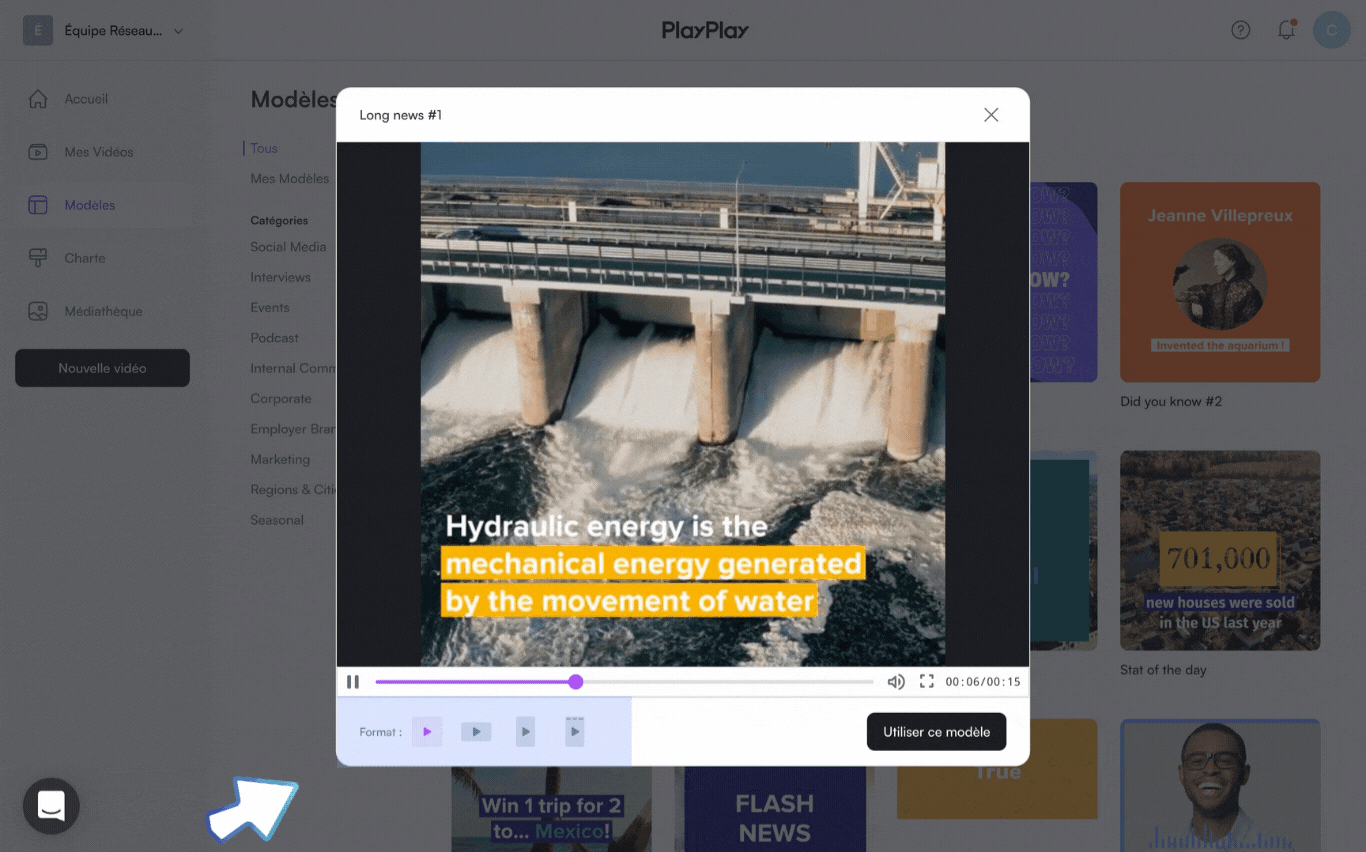Screen dimensions: 1366x852
Task: Select the landscape video format
Action: pyautogui.click(x=476, y=732)
